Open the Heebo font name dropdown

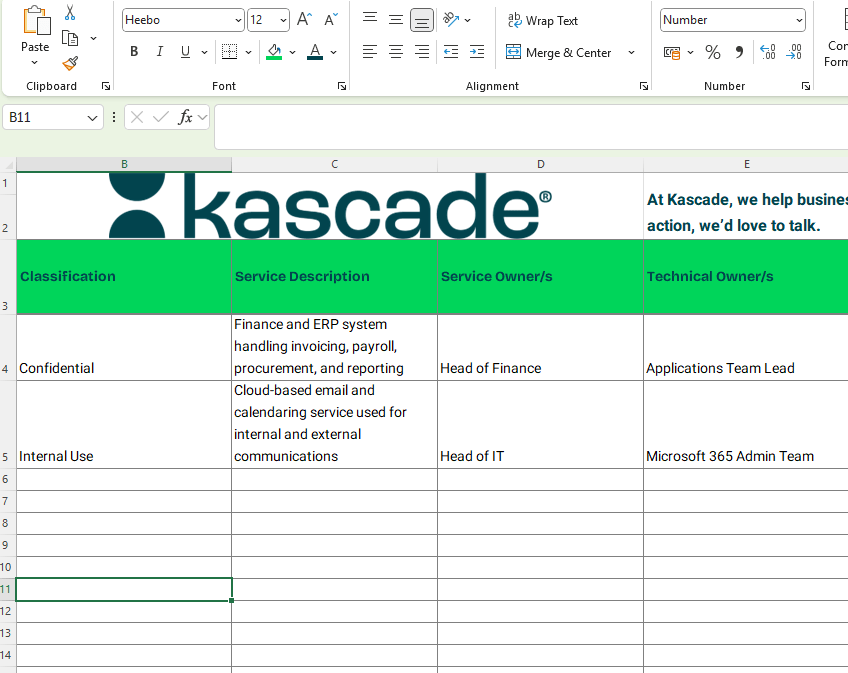tap(237, 19)
